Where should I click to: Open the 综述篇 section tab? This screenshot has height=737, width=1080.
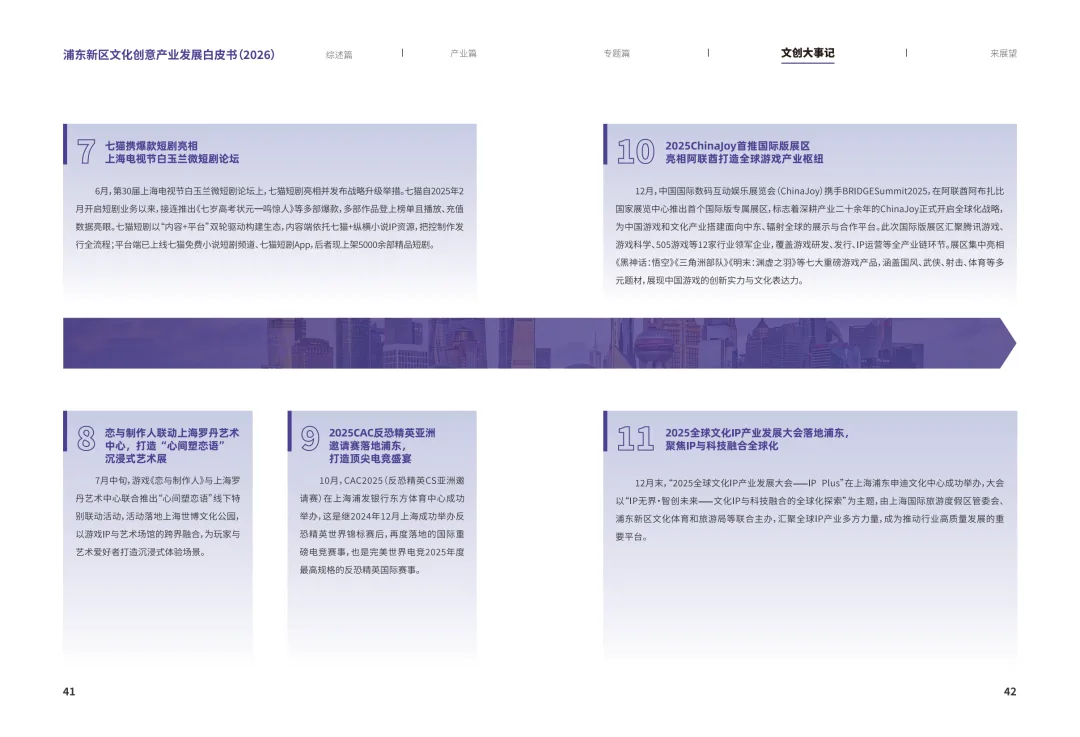tap(339, 54)
